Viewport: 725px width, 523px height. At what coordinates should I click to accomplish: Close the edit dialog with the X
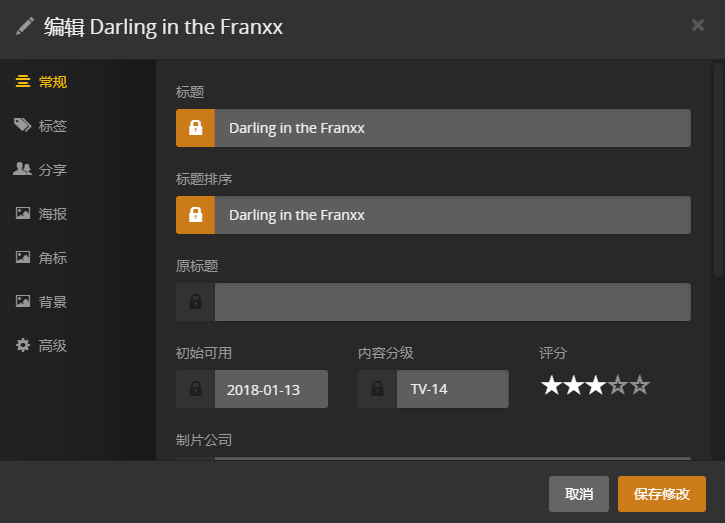tap(698, 25)
